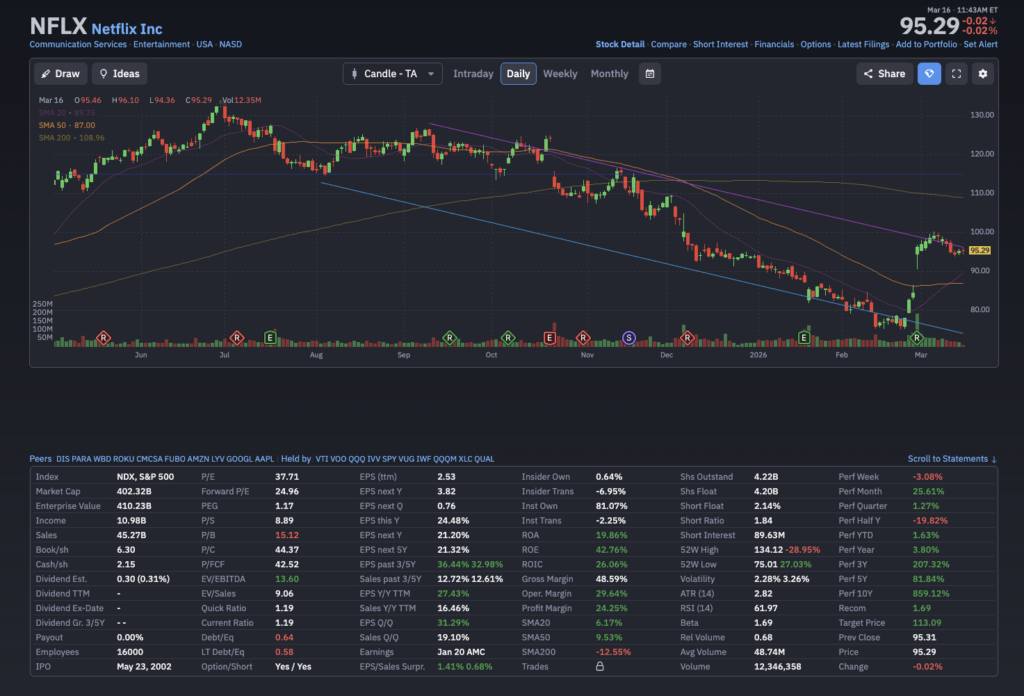Open the Draw tools with pencil icon

click(x=60, y=74)
